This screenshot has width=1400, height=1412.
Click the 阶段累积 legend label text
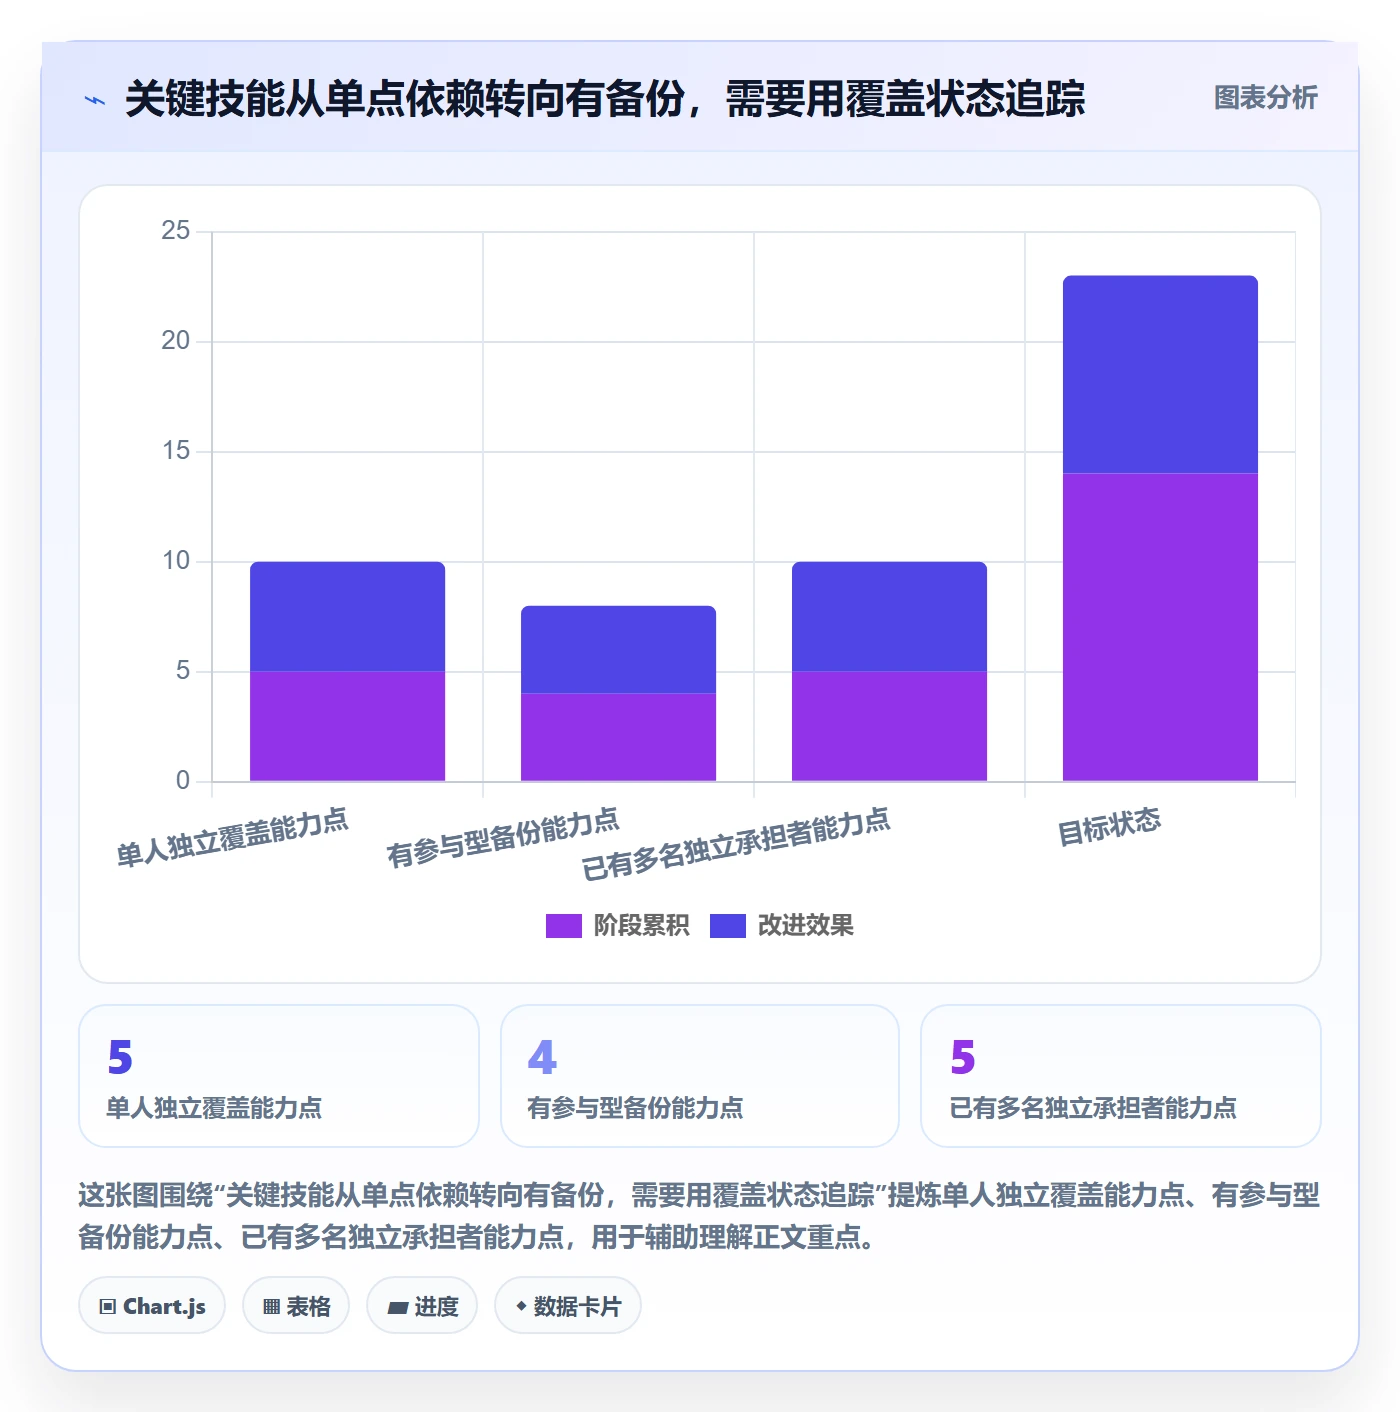(641, 926)
